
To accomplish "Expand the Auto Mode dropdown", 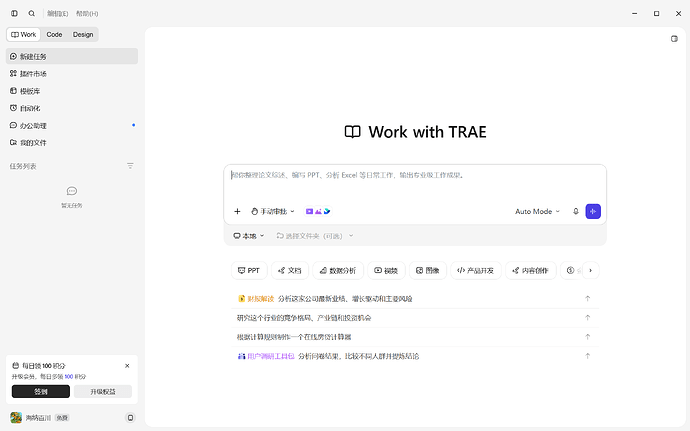I will coord(537,211).
